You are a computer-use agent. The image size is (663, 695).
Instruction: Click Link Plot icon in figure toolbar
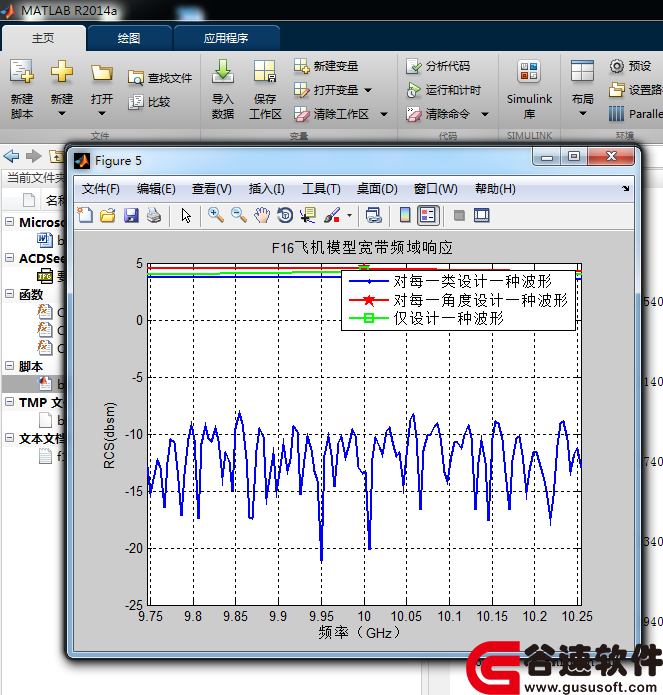(374, 215)
